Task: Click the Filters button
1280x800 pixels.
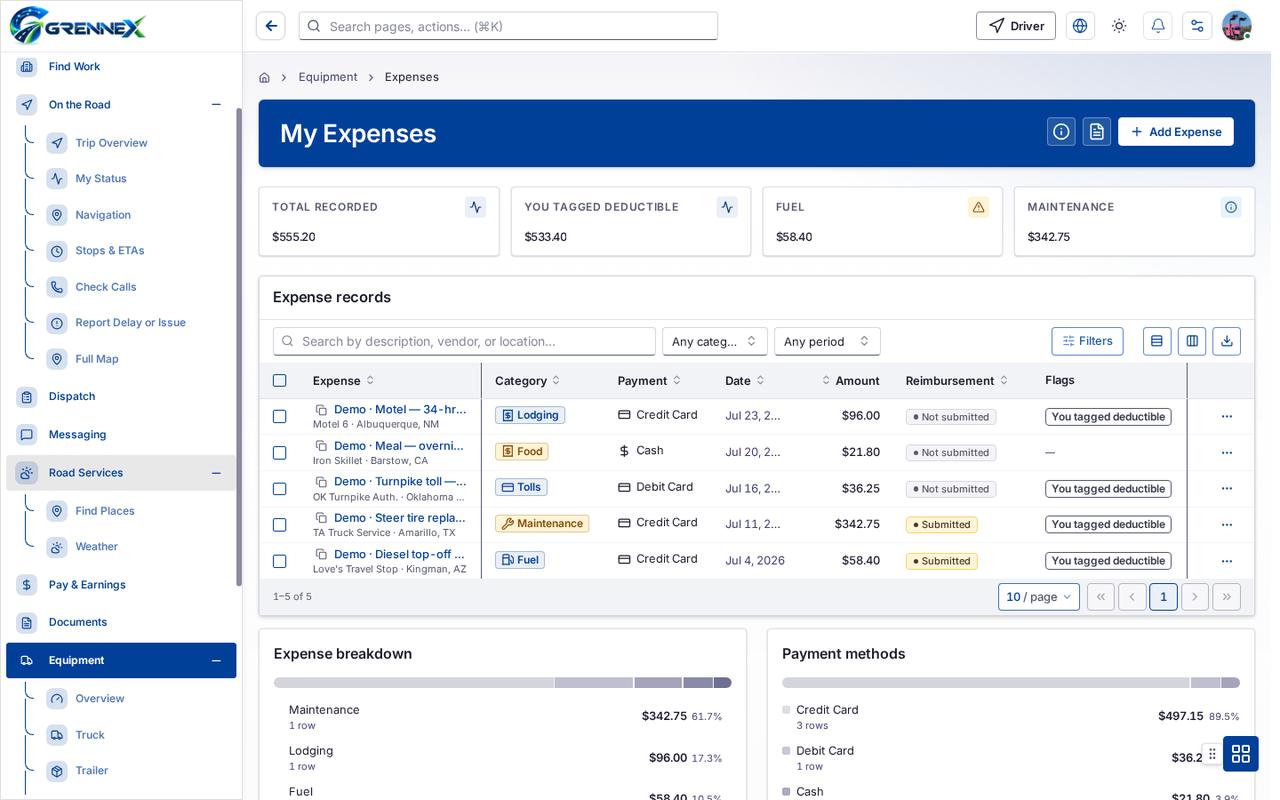Action: coord(1087,341)
